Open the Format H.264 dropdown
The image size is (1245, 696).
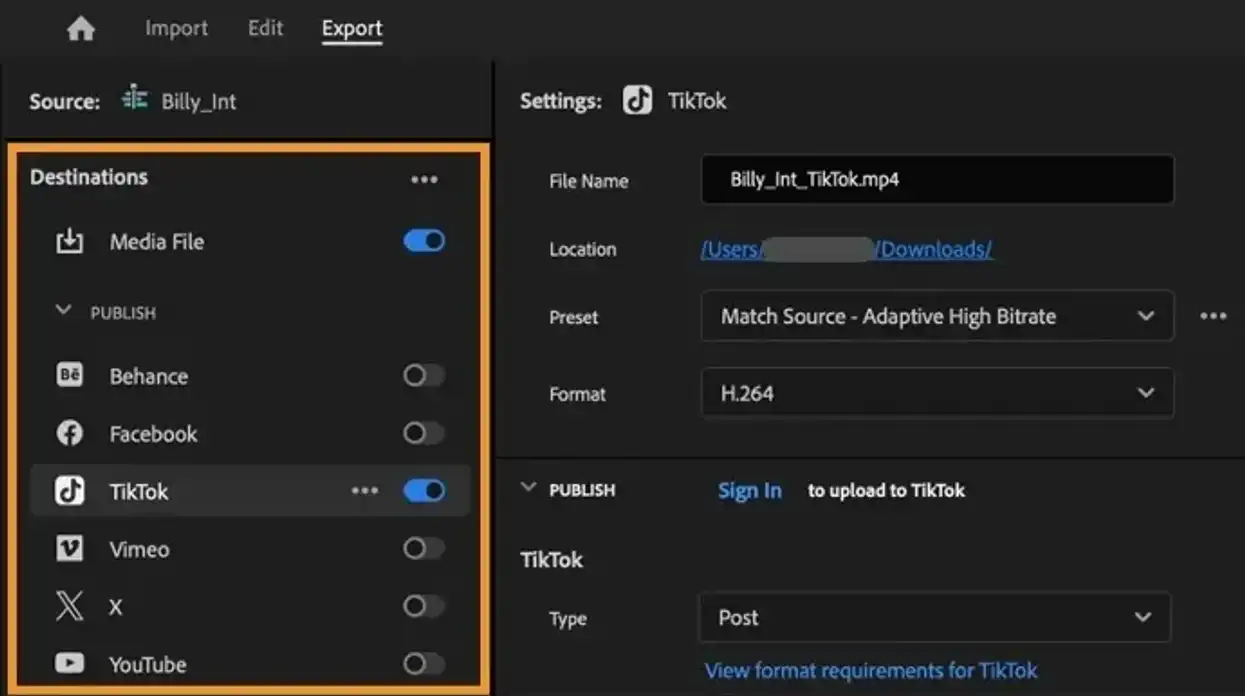pyautogui.click(x=937, y=393)
